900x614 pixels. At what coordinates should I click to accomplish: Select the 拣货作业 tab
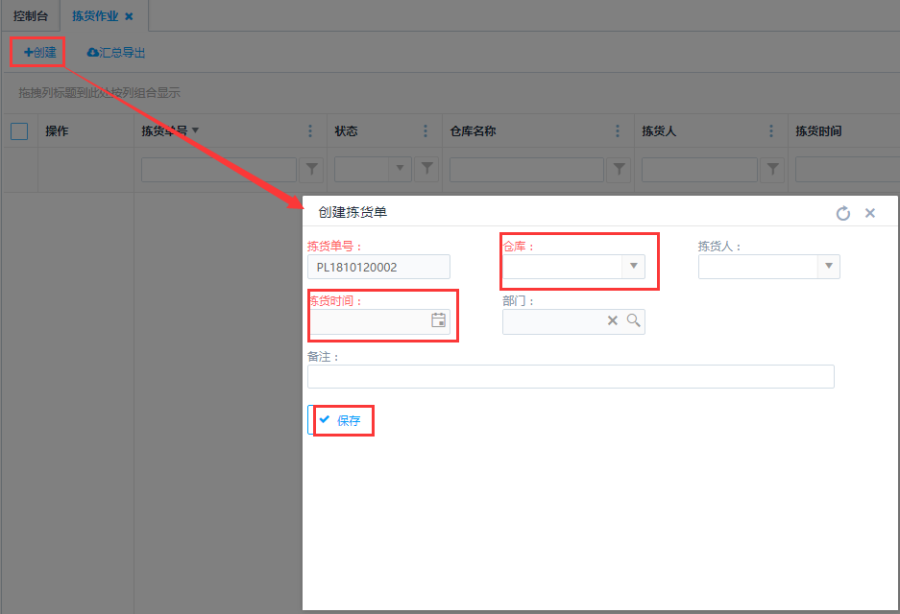95,16
